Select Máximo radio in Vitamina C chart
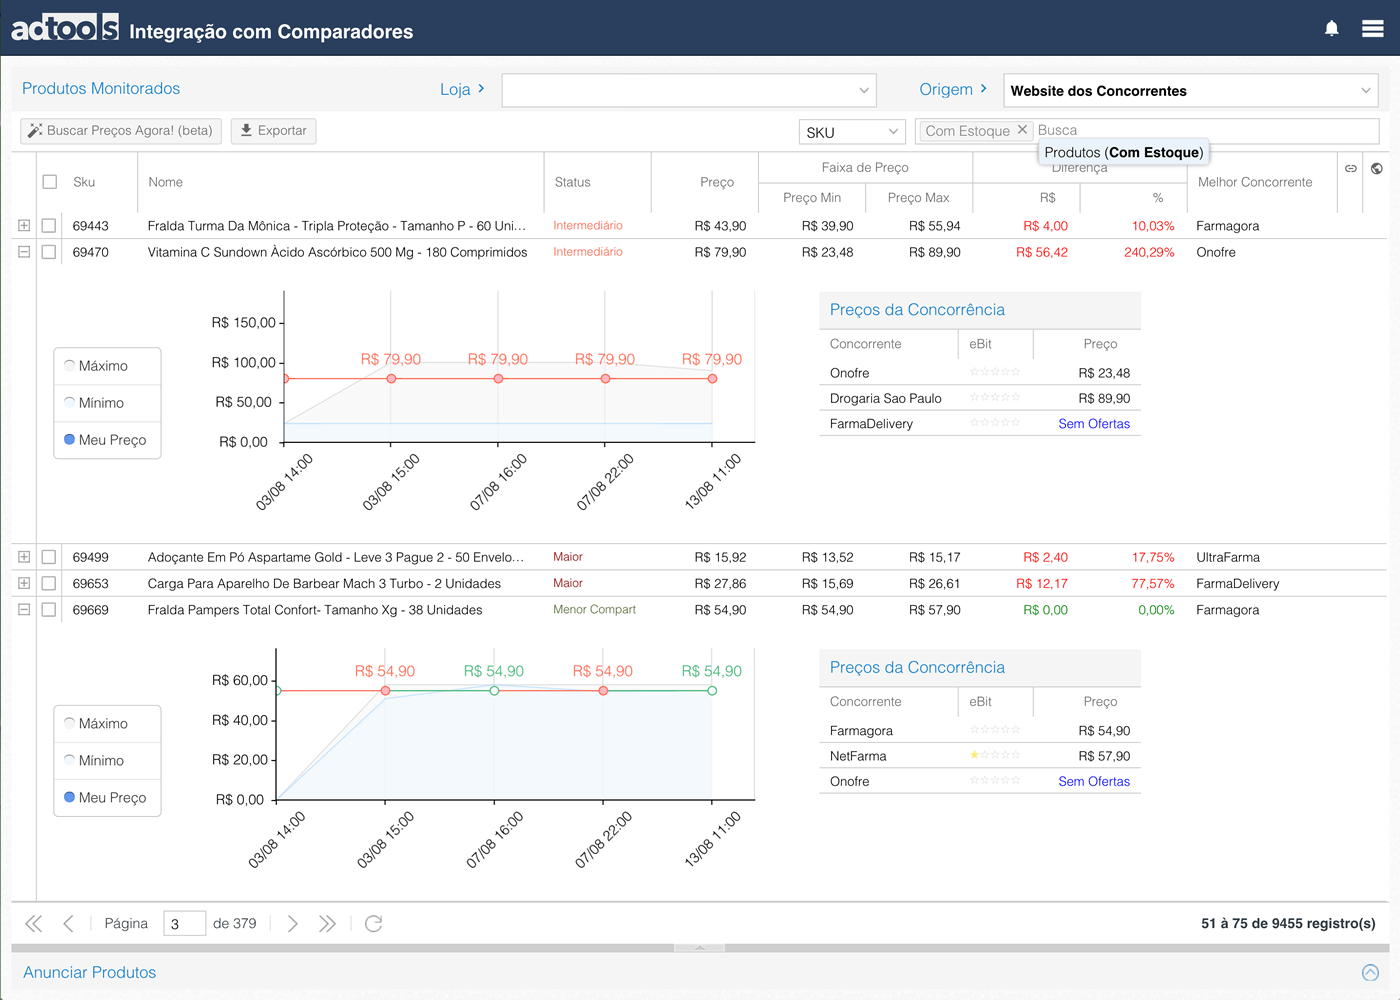 point(70,365)
